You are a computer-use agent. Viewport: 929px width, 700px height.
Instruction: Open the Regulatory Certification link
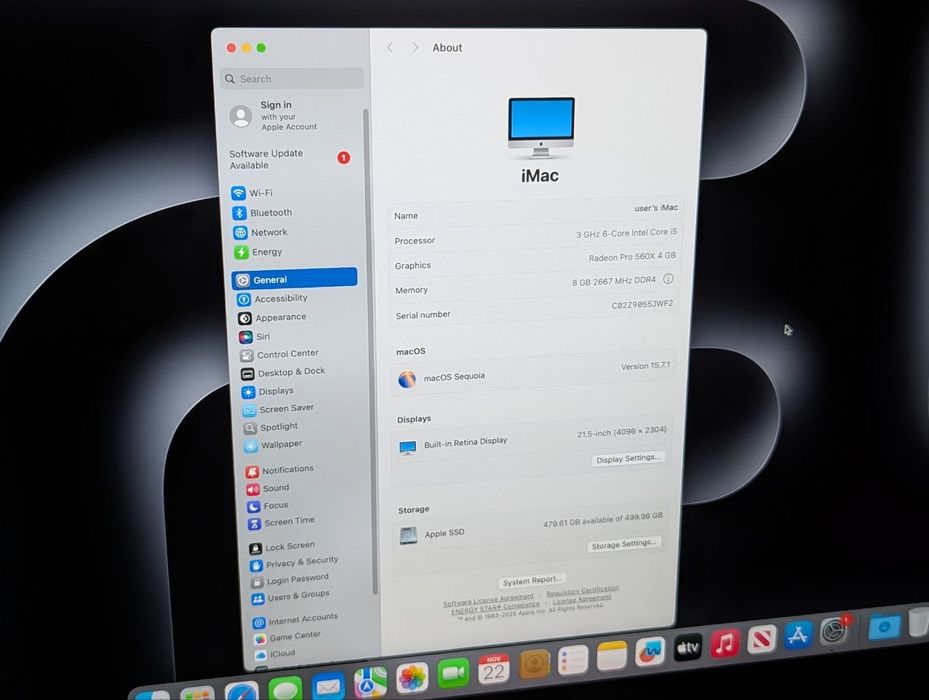(x=582, y=591)
